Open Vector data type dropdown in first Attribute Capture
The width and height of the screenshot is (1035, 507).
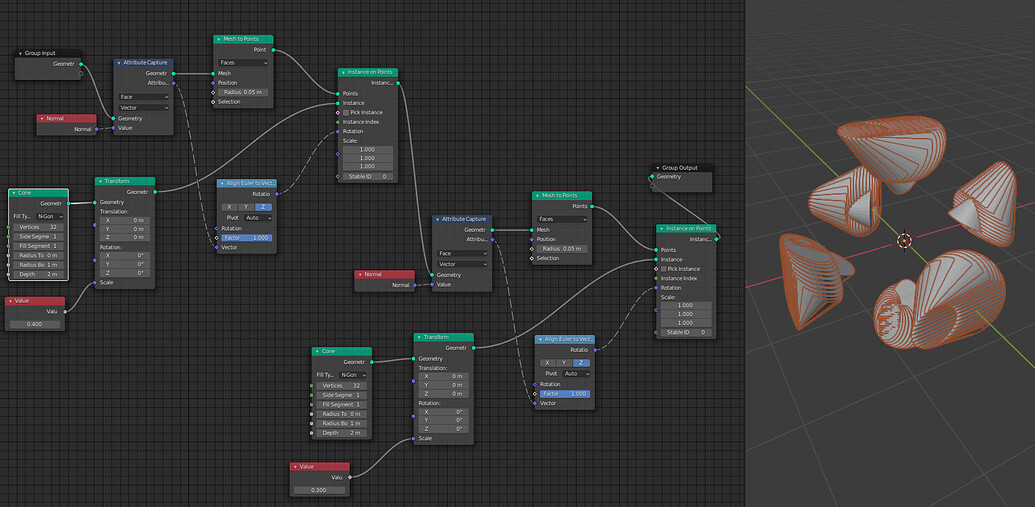(143, 108)
